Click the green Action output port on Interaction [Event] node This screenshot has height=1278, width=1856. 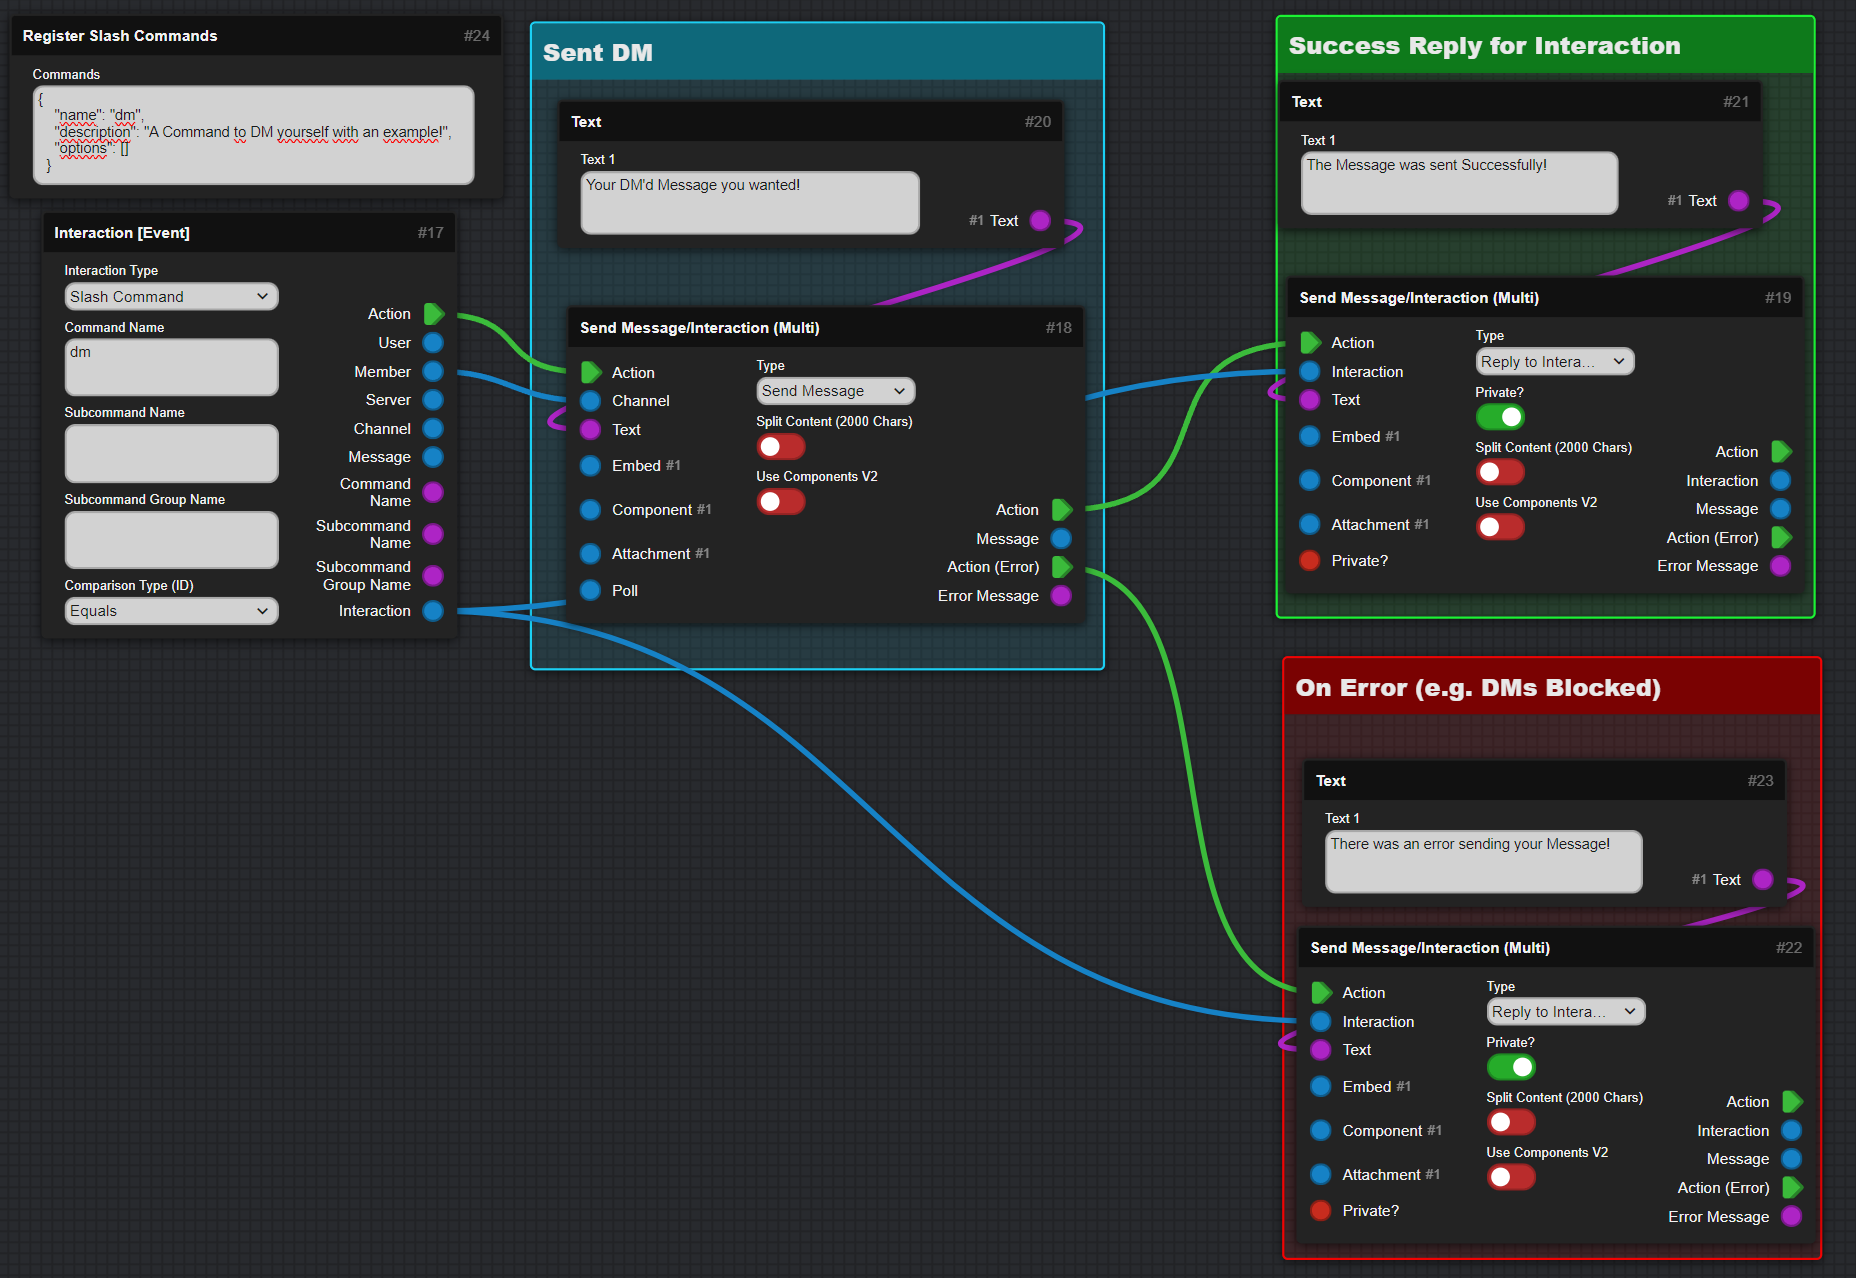[x=433, y=314]
